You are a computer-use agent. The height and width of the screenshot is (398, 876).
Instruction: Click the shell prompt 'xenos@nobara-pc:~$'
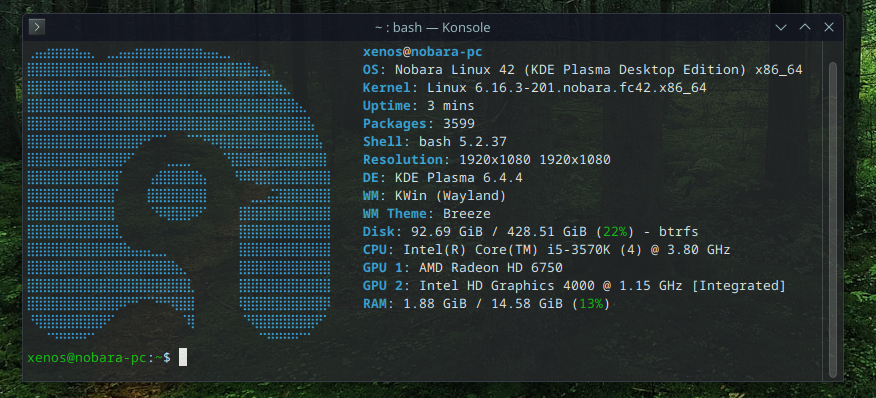(99, 357)
